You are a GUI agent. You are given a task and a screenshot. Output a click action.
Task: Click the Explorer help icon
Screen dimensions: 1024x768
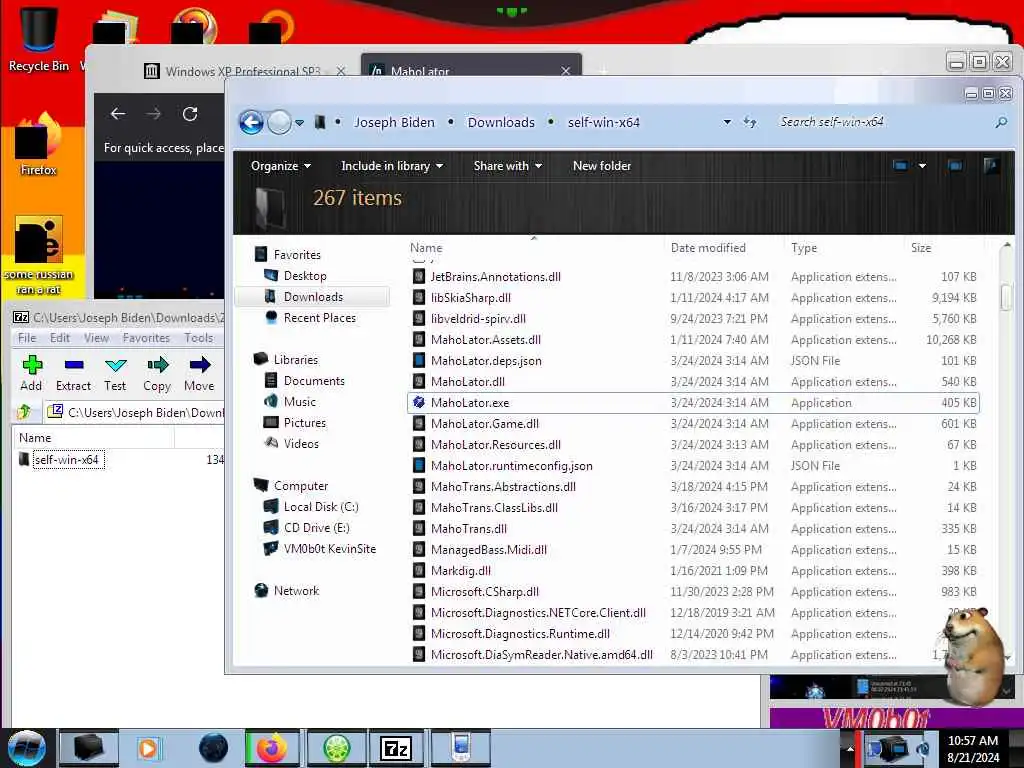(991, 165)
